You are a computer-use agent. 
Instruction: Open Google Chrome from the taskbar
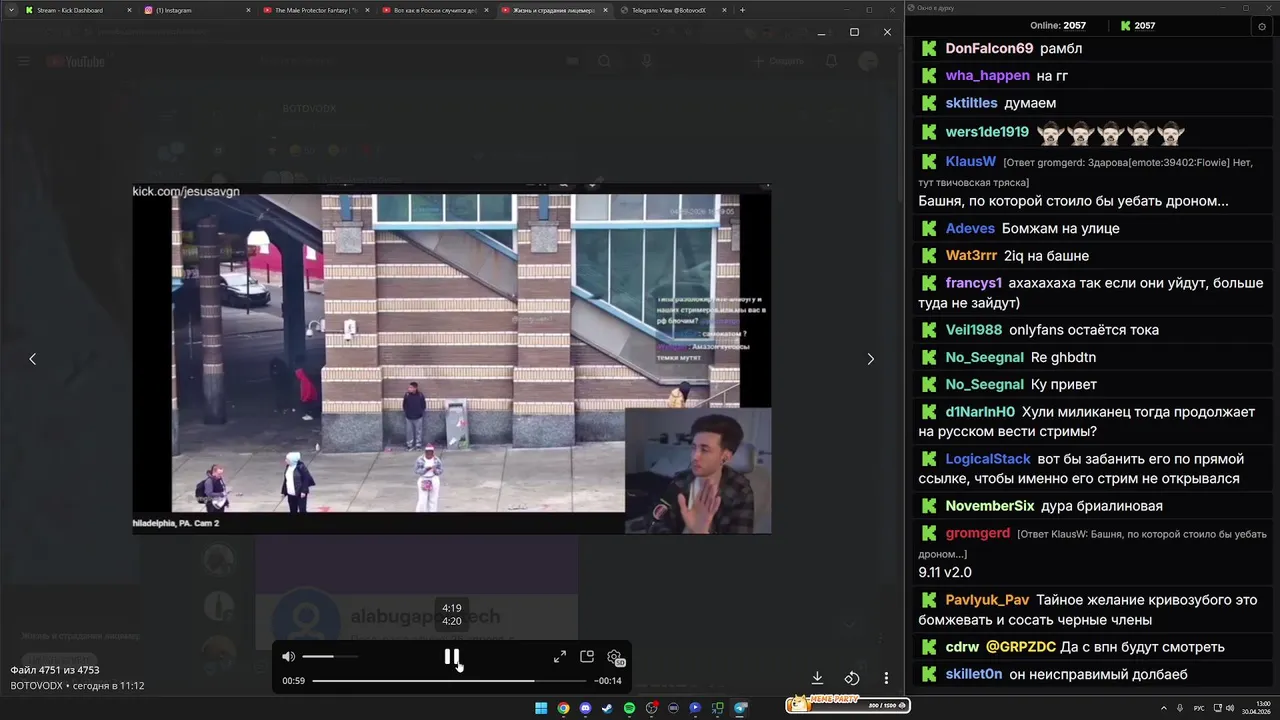pos(563,708)
